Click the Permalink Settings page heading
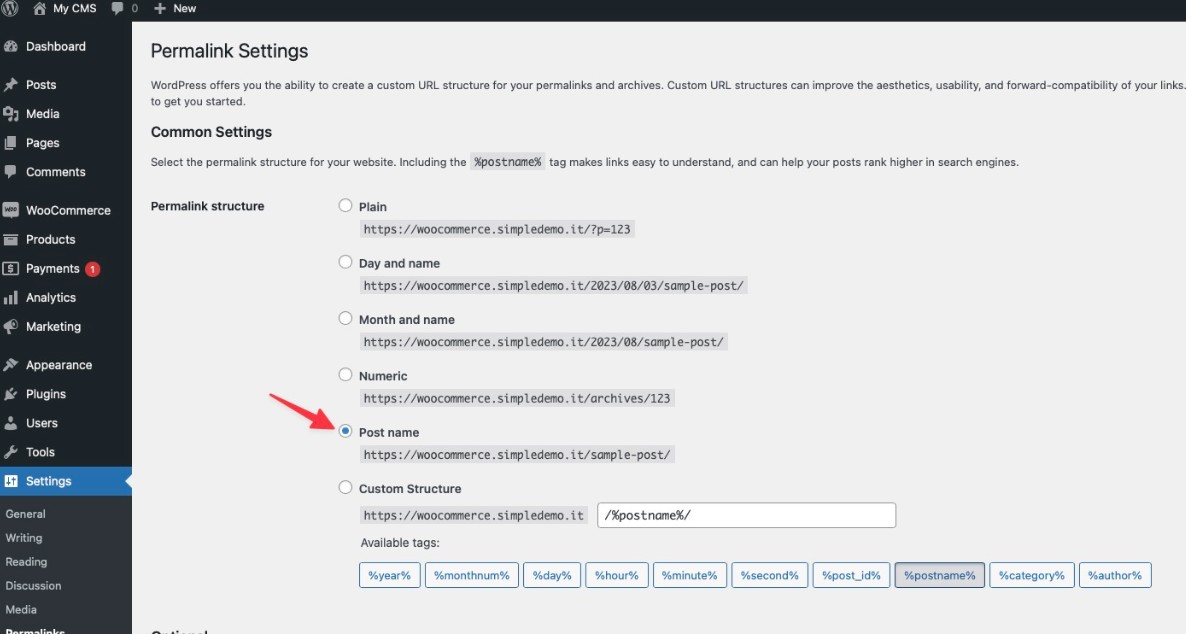The height and width of the screenshot is (634, 1186). [229, 51]
